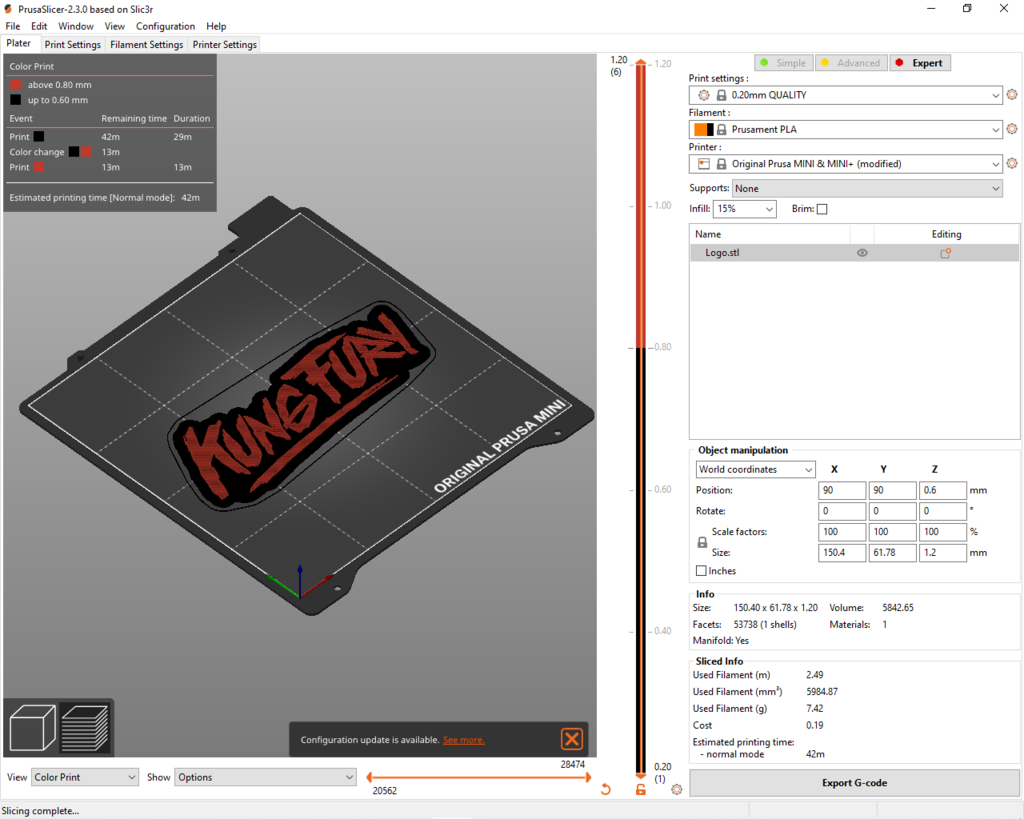Switch to the Printer Settings tab
1024x819 pixels.
coord(225,44)
